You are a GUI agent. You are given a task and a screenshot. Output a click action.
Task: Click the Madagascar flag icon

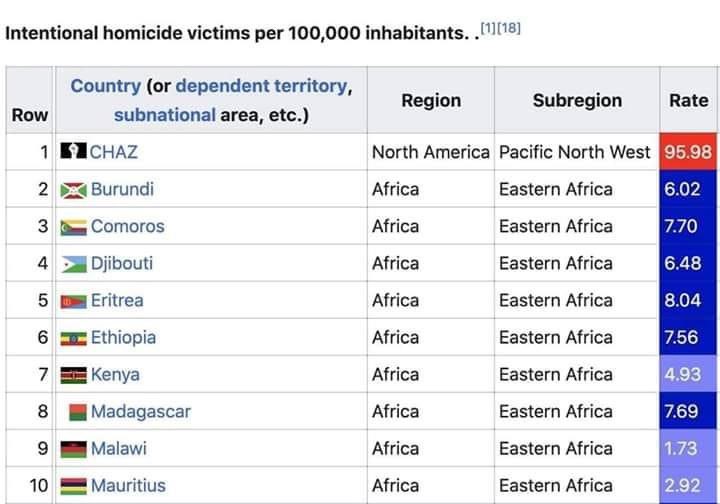pos(78,412)
